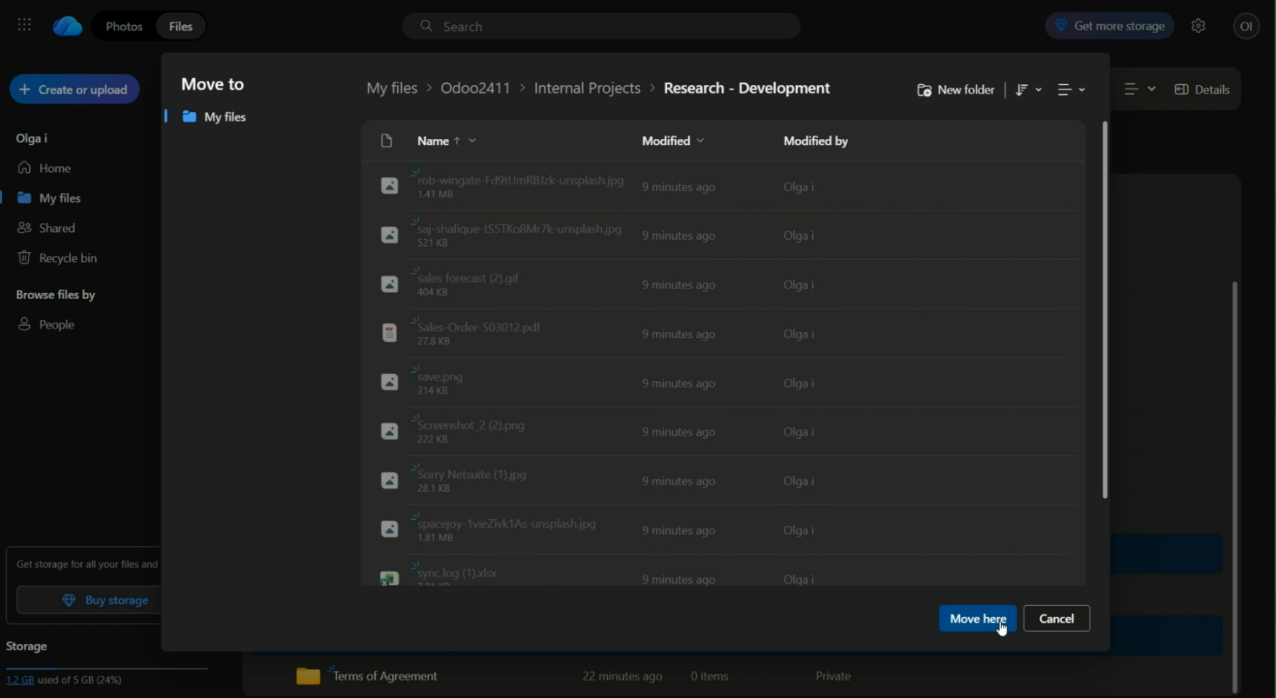Viewport: 1276px width, 698px height.
Task: Open the settings gear icon
Action: click(x=1198, y=26)
